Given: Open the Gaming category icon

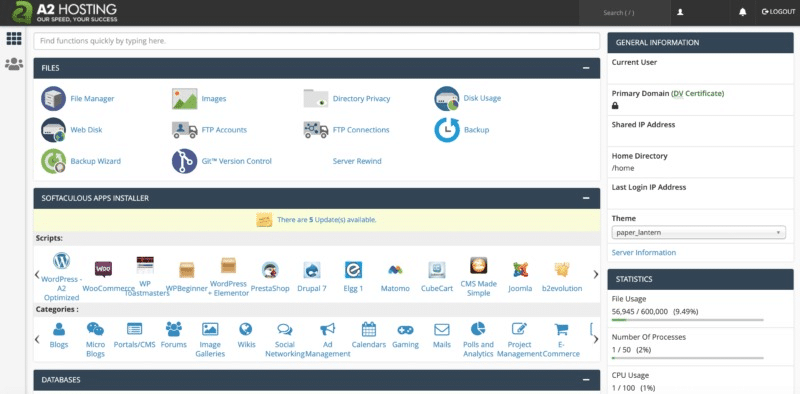Looking at the screenshot, I should pos(406,330).
